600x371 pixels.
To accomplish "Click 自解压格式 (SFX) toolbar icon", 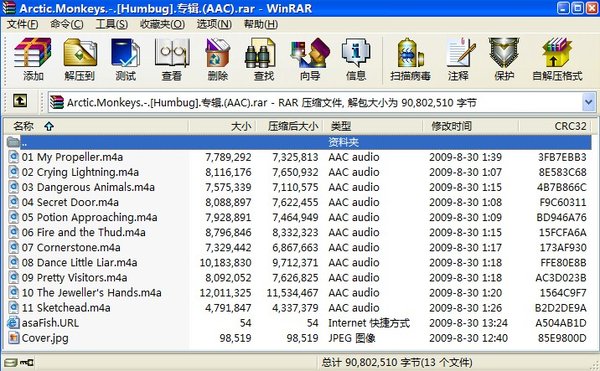I will click(557, 59).
